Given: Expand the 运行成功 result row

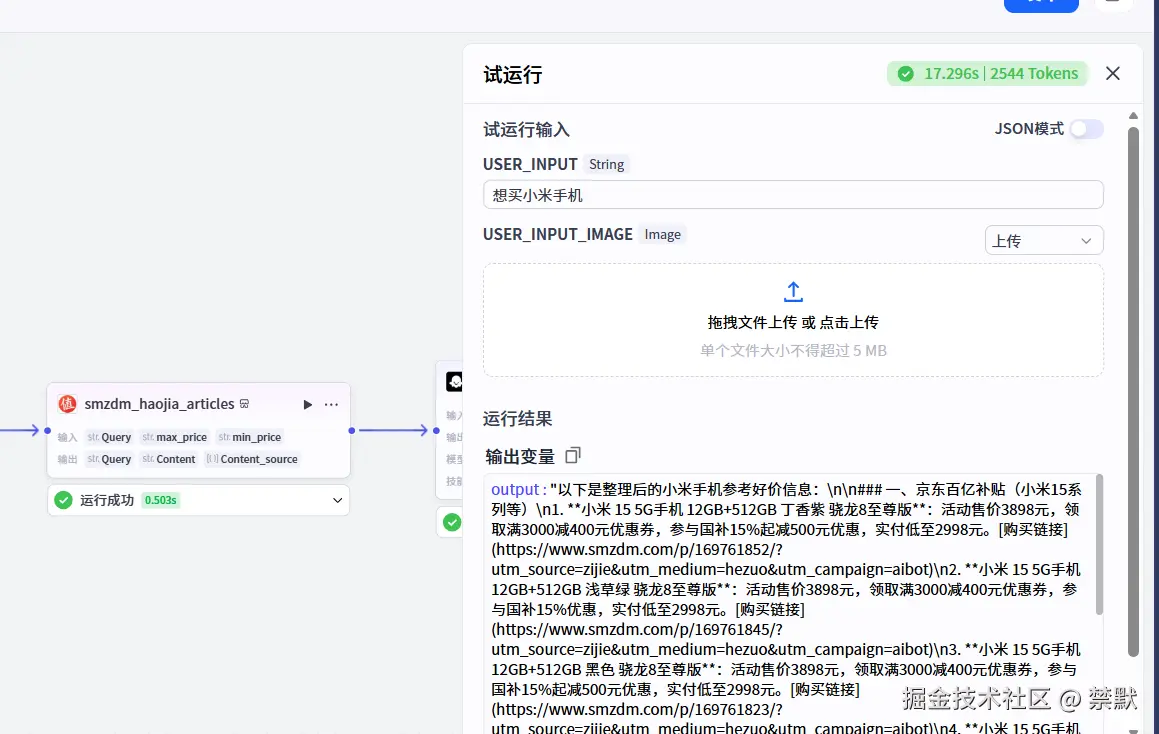Looking at the screenshot, I should [338, 500].
